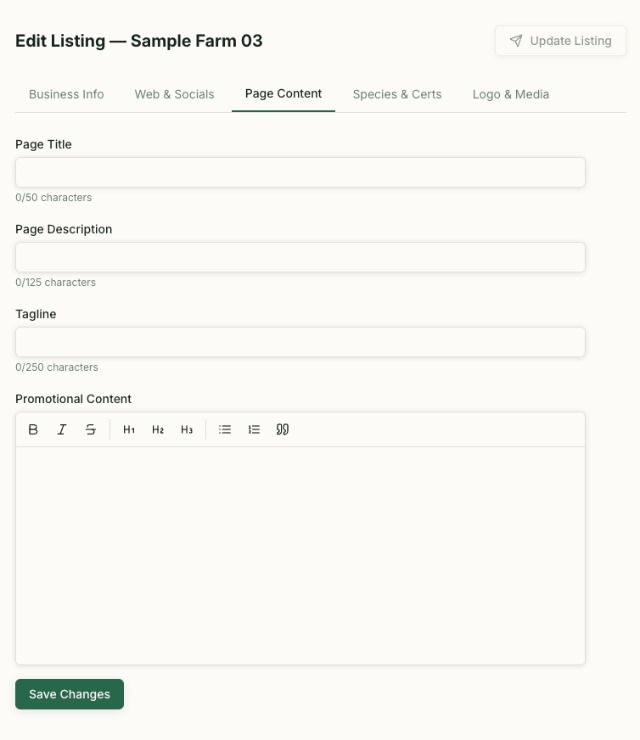Go to the Species & Certs tab
This screenshot has height=740, width=640.
pos(397,94)
